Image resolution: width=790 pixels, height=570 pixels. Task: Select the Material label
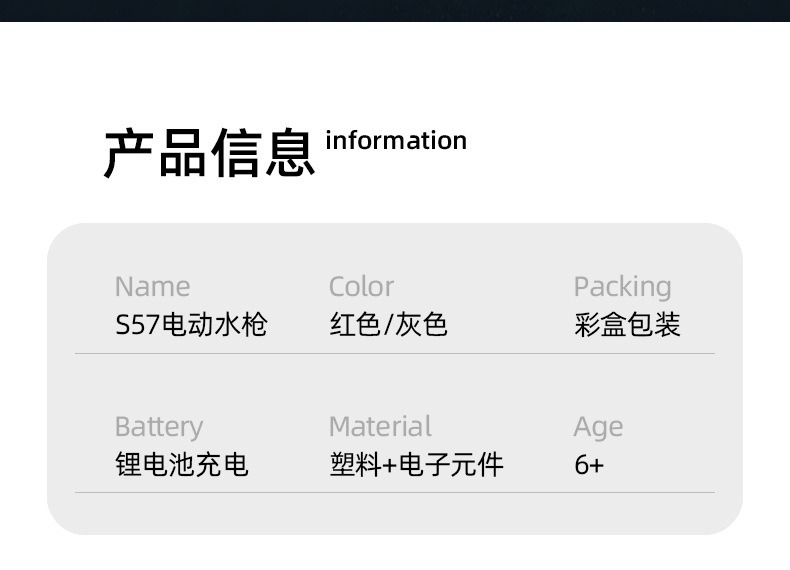[x=380, y=426]
